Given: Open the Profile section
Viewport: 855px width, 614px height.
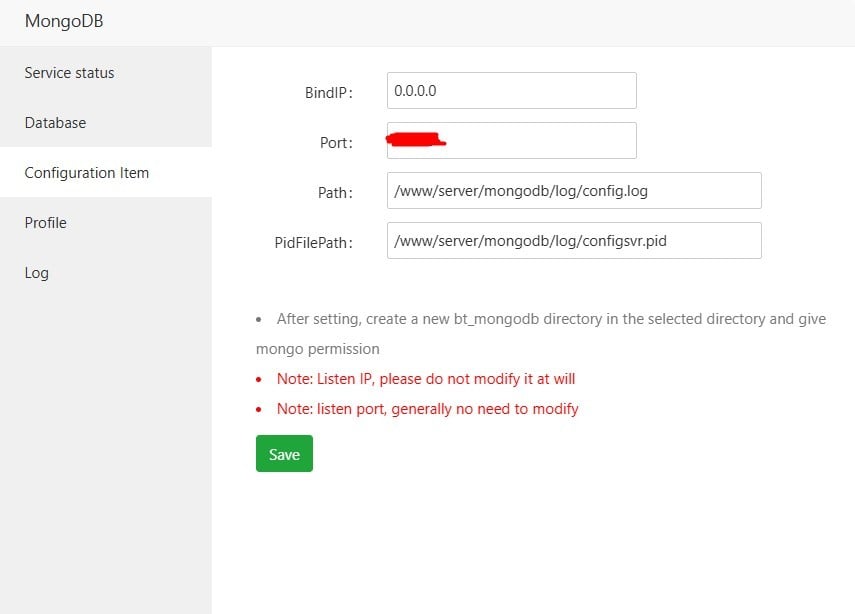Looking at the screenshot, I should [46, 223].
